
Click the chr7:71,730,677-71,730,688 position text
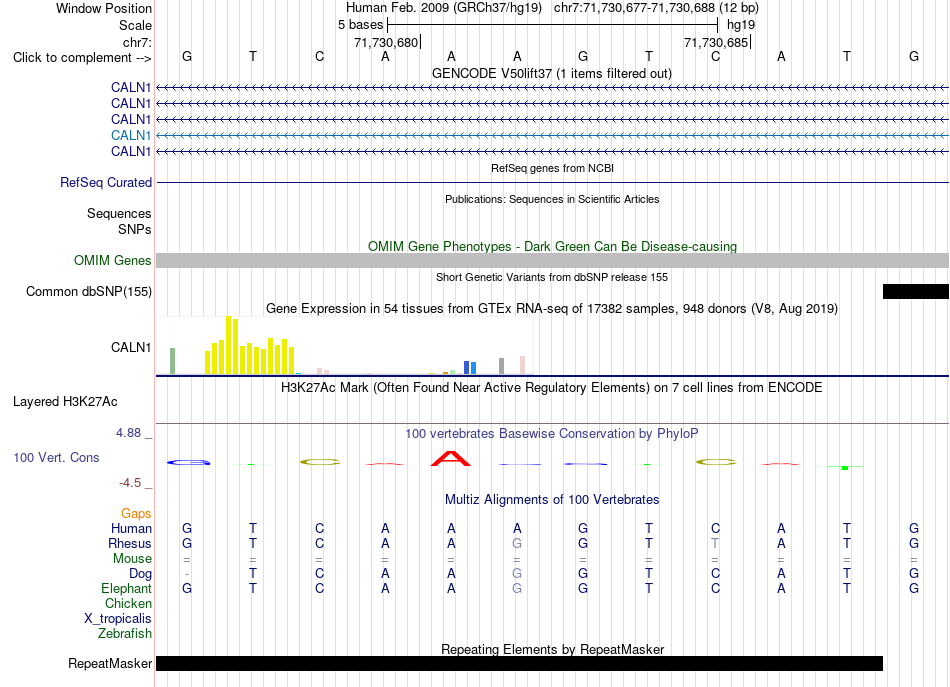(656, 8)
